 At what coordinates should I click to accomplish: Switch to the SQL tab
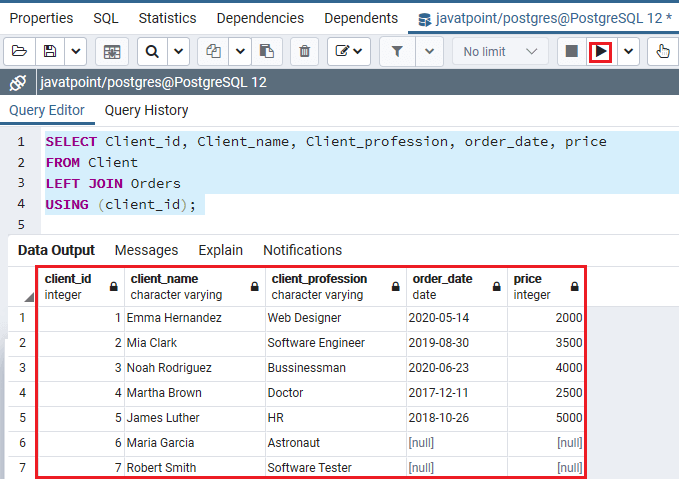pos(106,18)
